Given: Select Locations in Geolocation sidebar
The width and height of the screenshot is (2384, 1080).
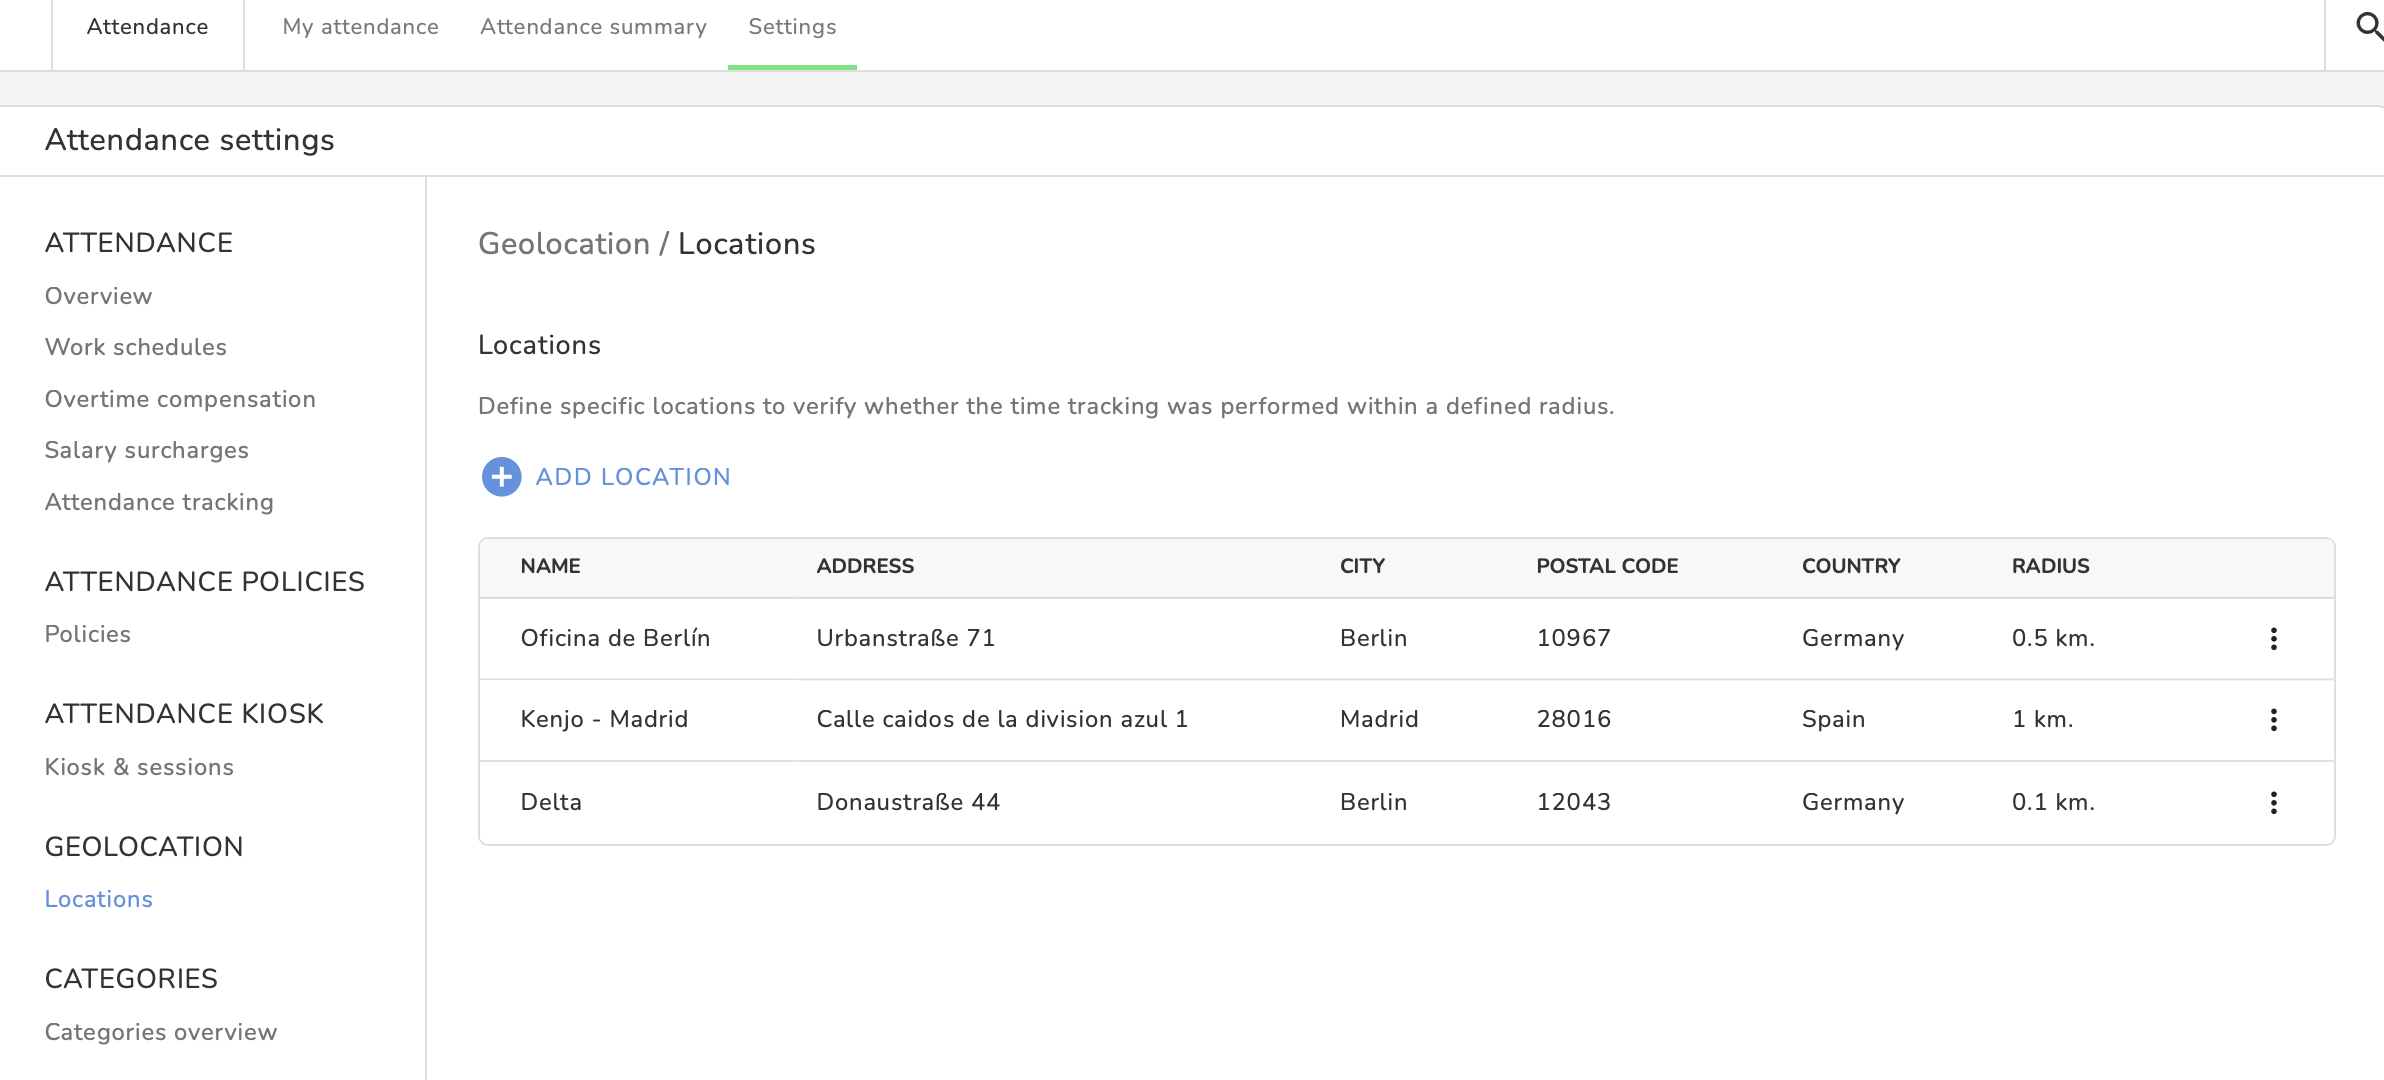Looking at the screenshot, I should coord(99,899).
